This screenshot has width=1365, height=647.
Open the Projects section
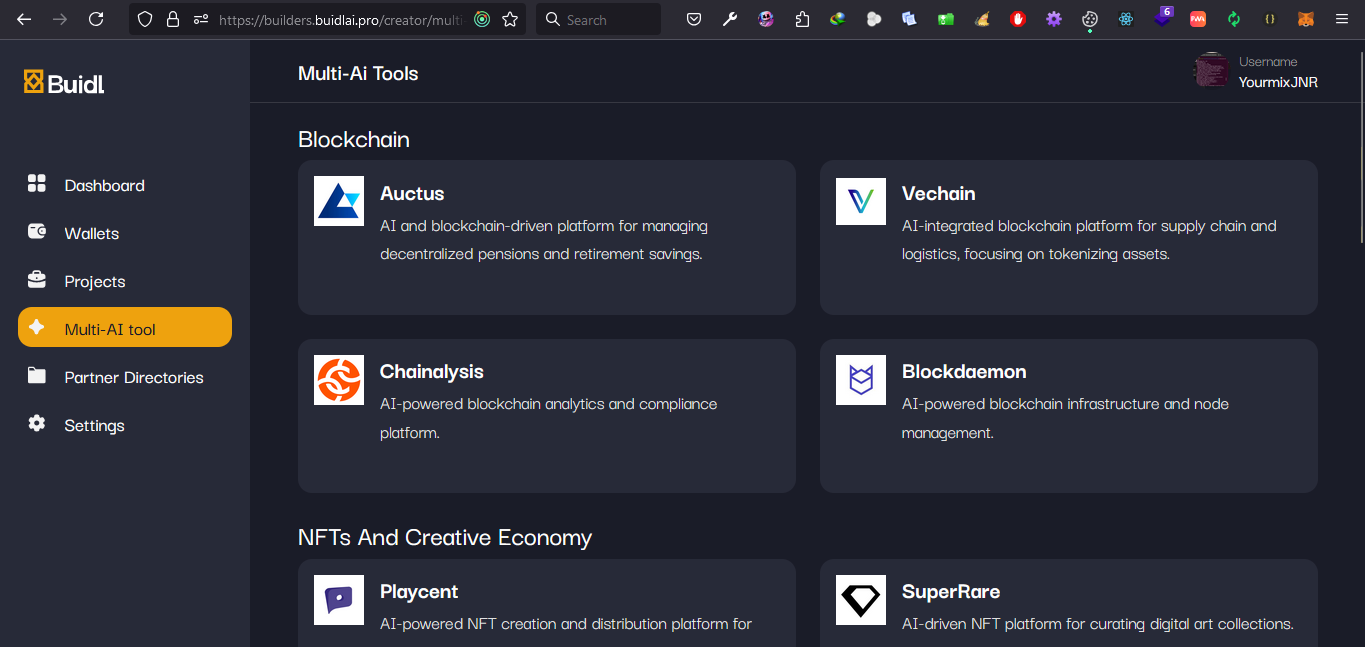point(95,281)
